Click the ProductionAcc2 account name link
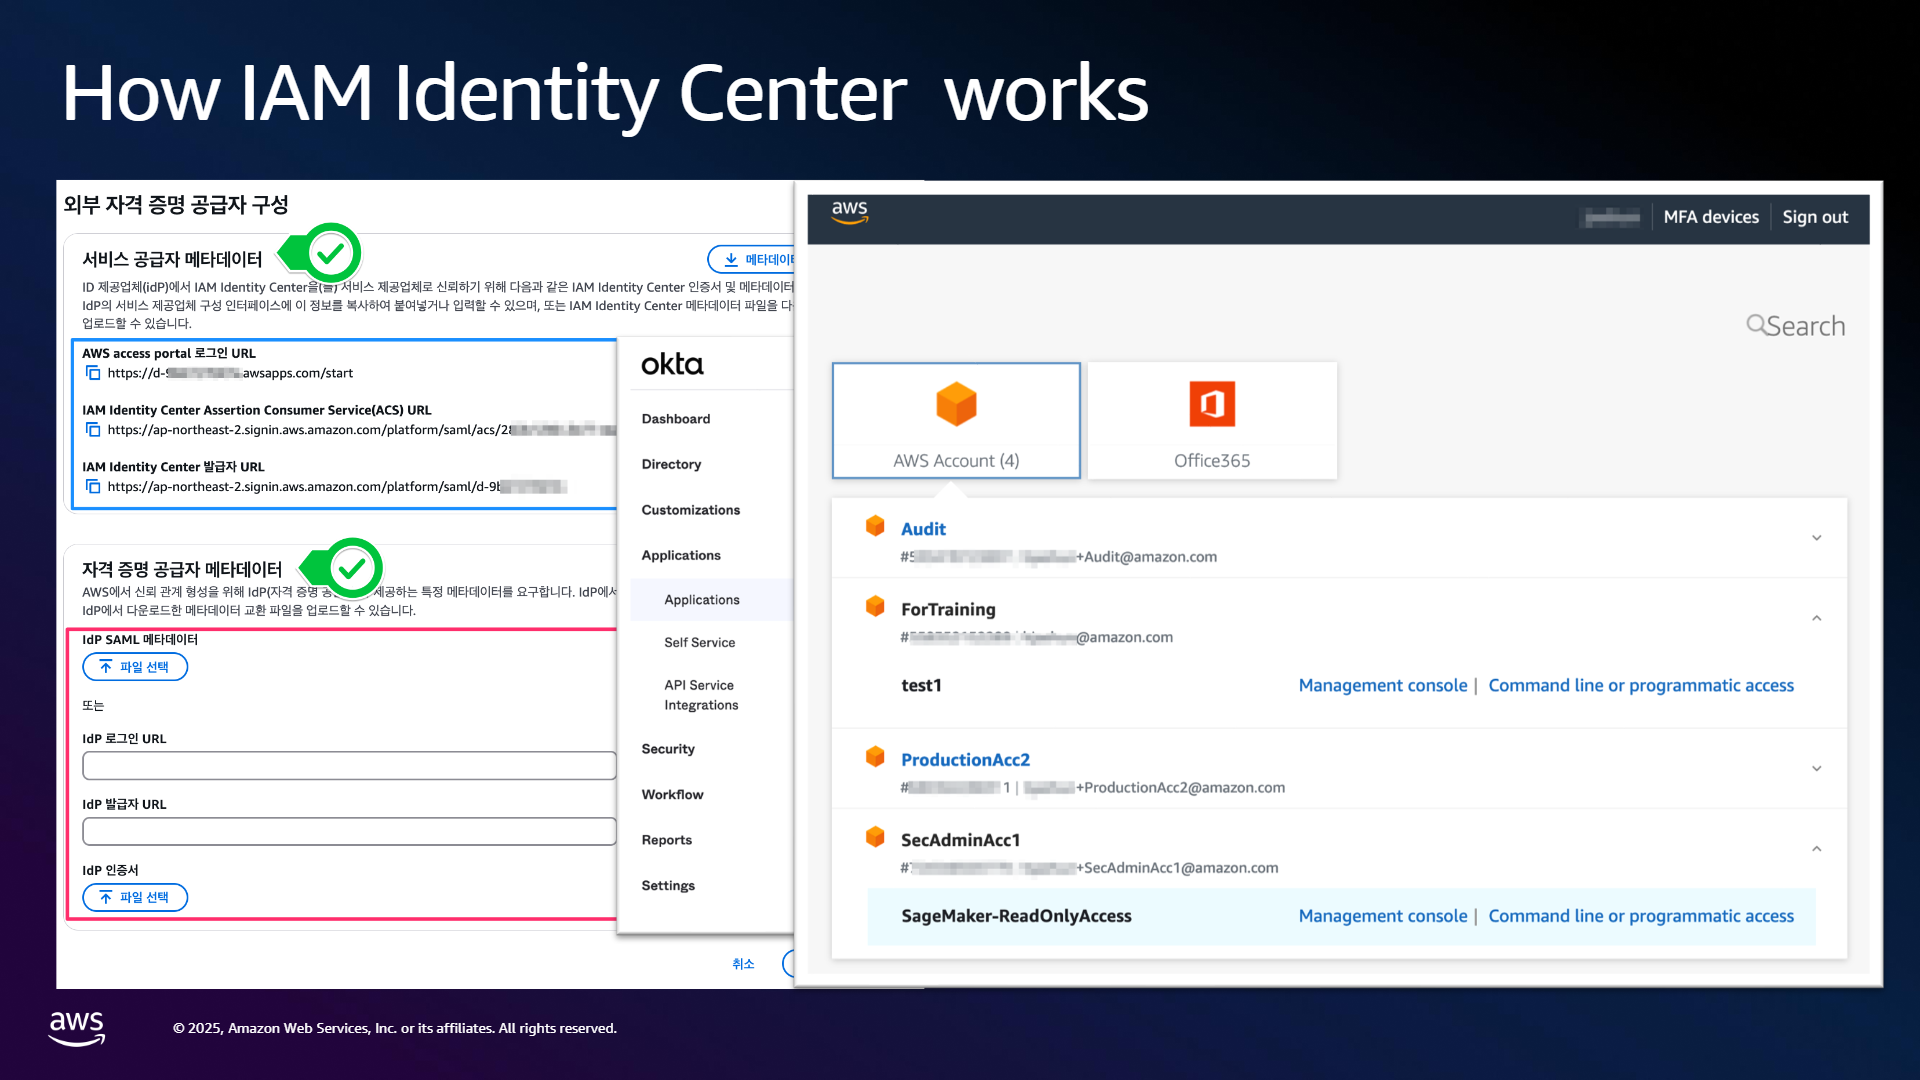 point(965,760)
